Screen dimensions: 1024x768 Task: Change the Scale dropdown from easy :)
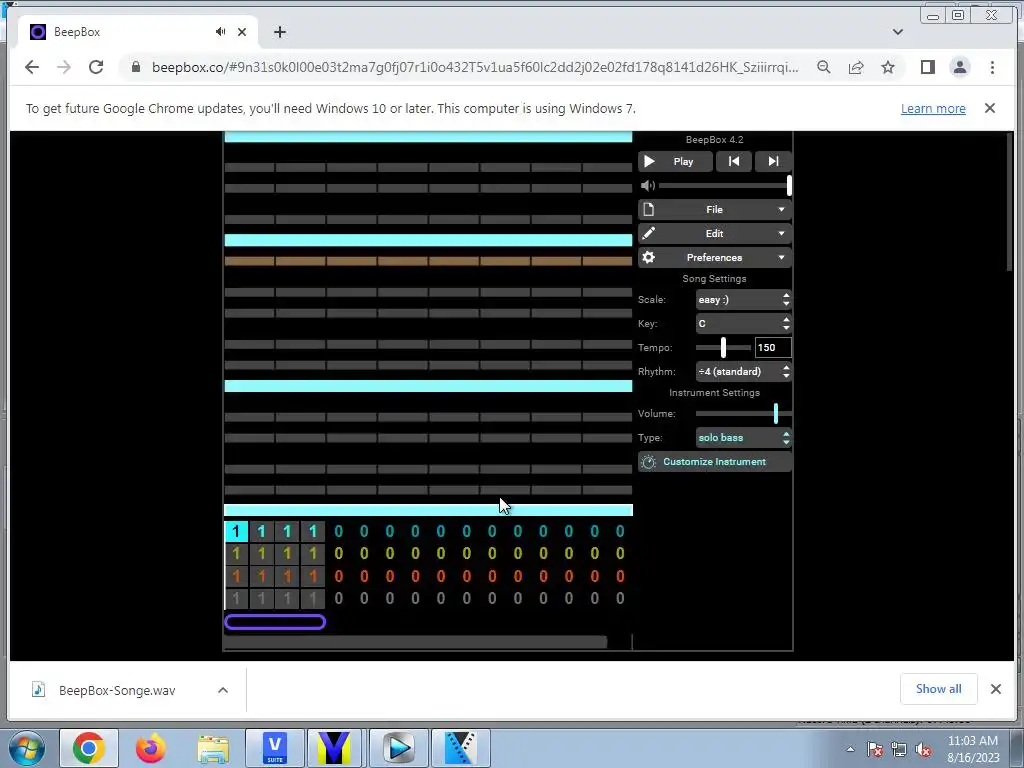click(x=744, y=300)
